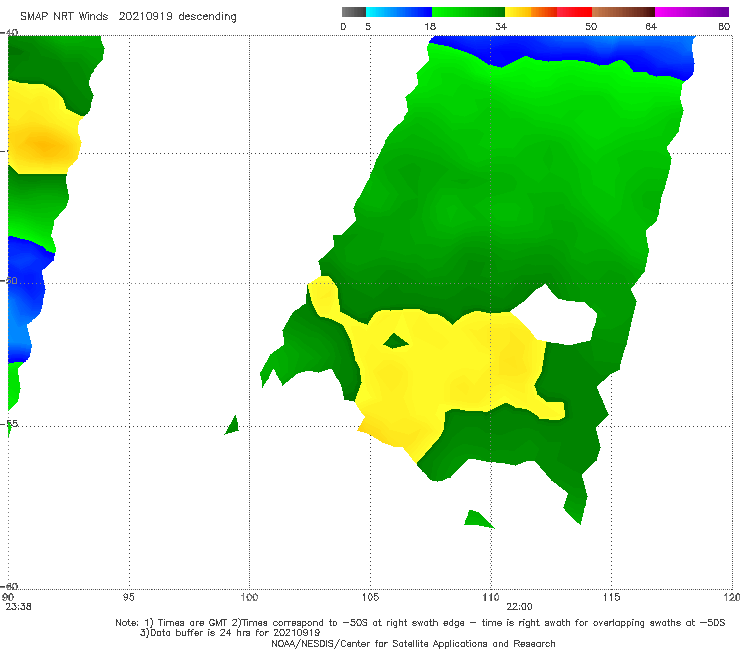Click the swath time '22:00'

click(519, 607)
